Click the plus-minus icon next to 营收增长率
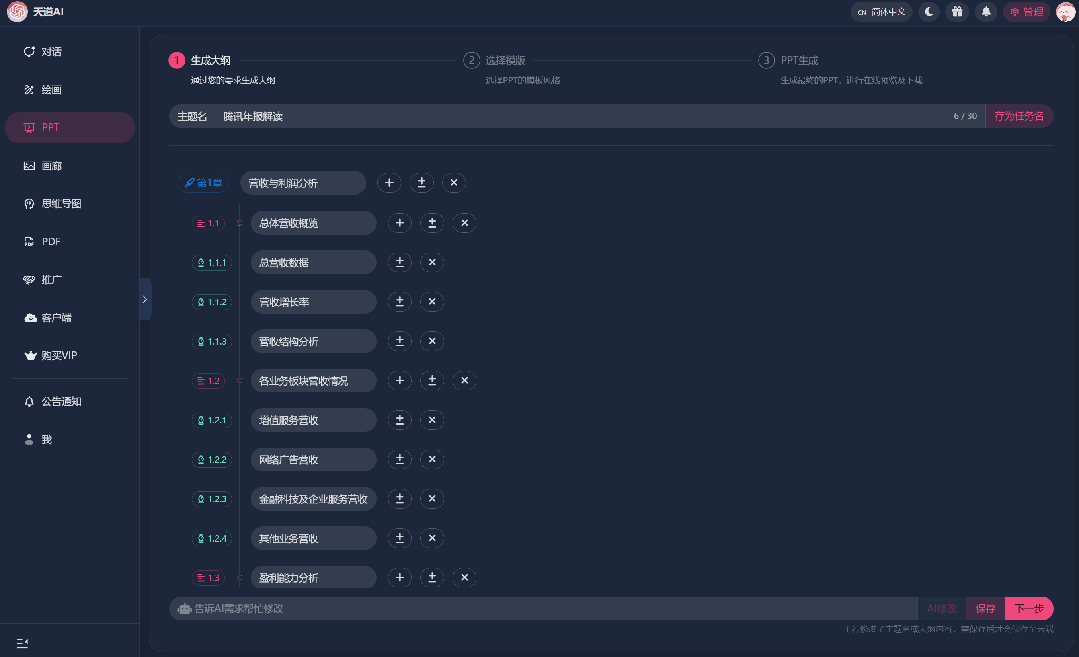This screenshot has height=657, width=1079. tap(400, 302)
